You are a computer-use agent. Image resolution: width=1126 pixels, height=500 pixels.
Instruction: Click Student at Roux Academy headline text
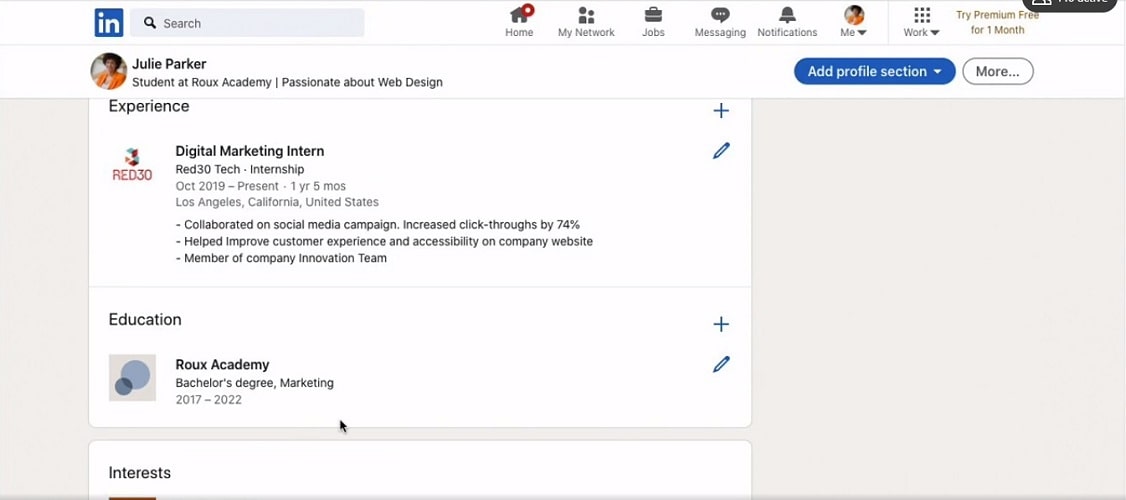coord(287,82)
